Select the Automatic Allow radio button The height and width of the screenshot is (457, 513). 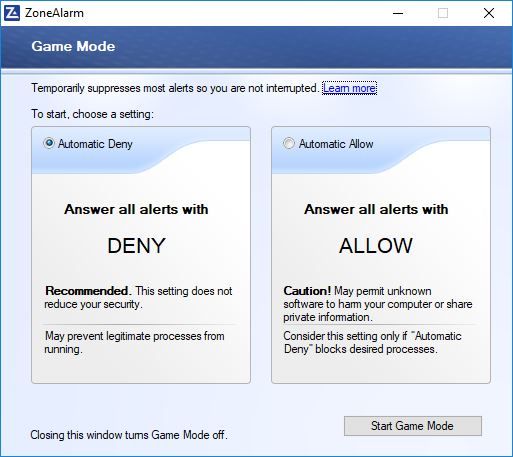click(289, 143)
